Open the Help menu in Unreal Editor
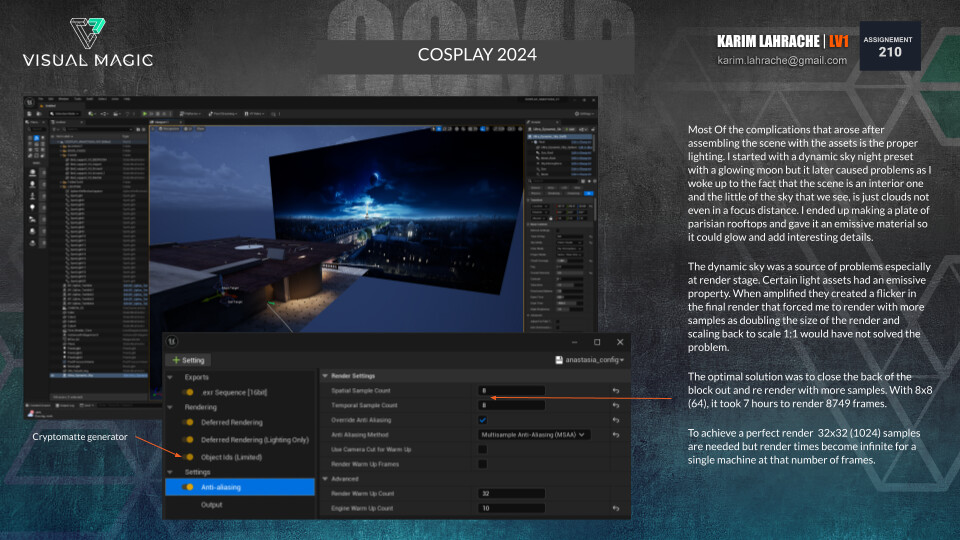The image size is (960, 540). click(127, 99)
